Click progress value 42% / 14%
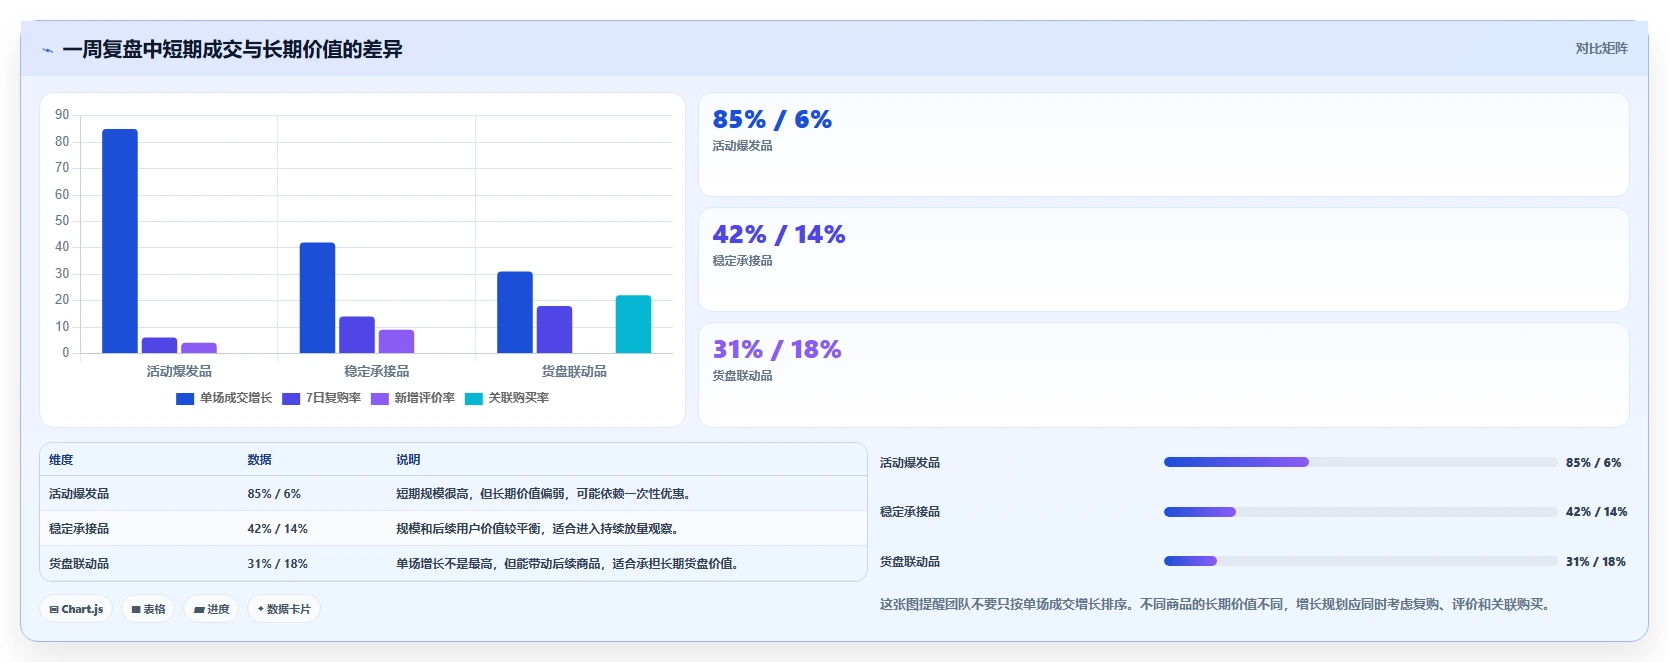 (1596, 512)
